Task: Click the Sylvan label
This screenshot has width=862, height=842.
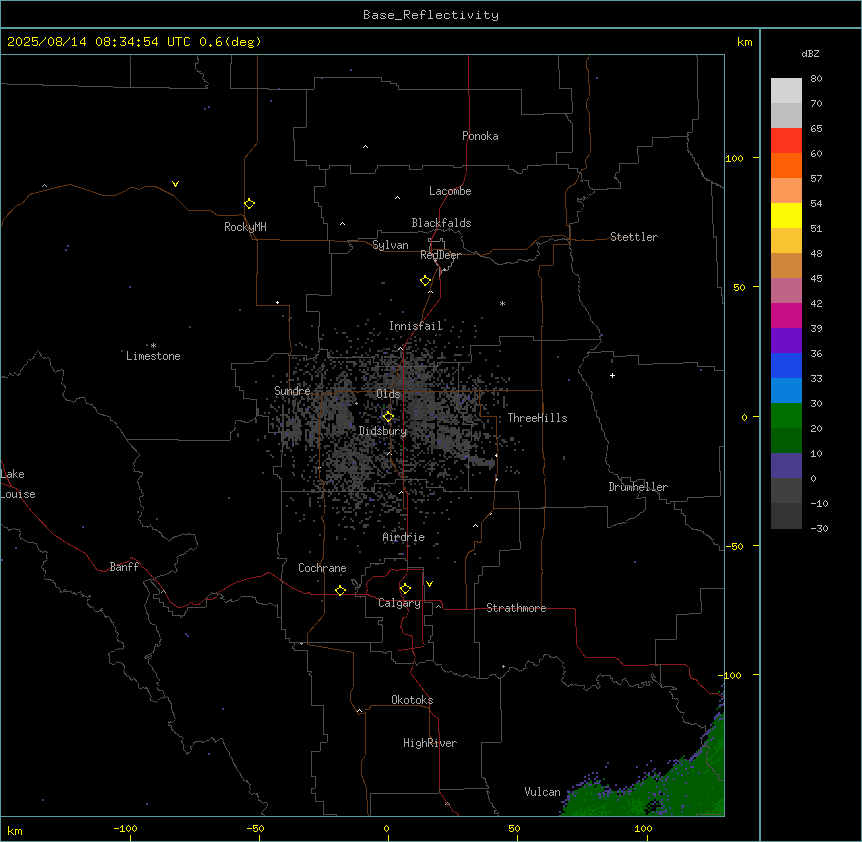Action: click(390, 245)
